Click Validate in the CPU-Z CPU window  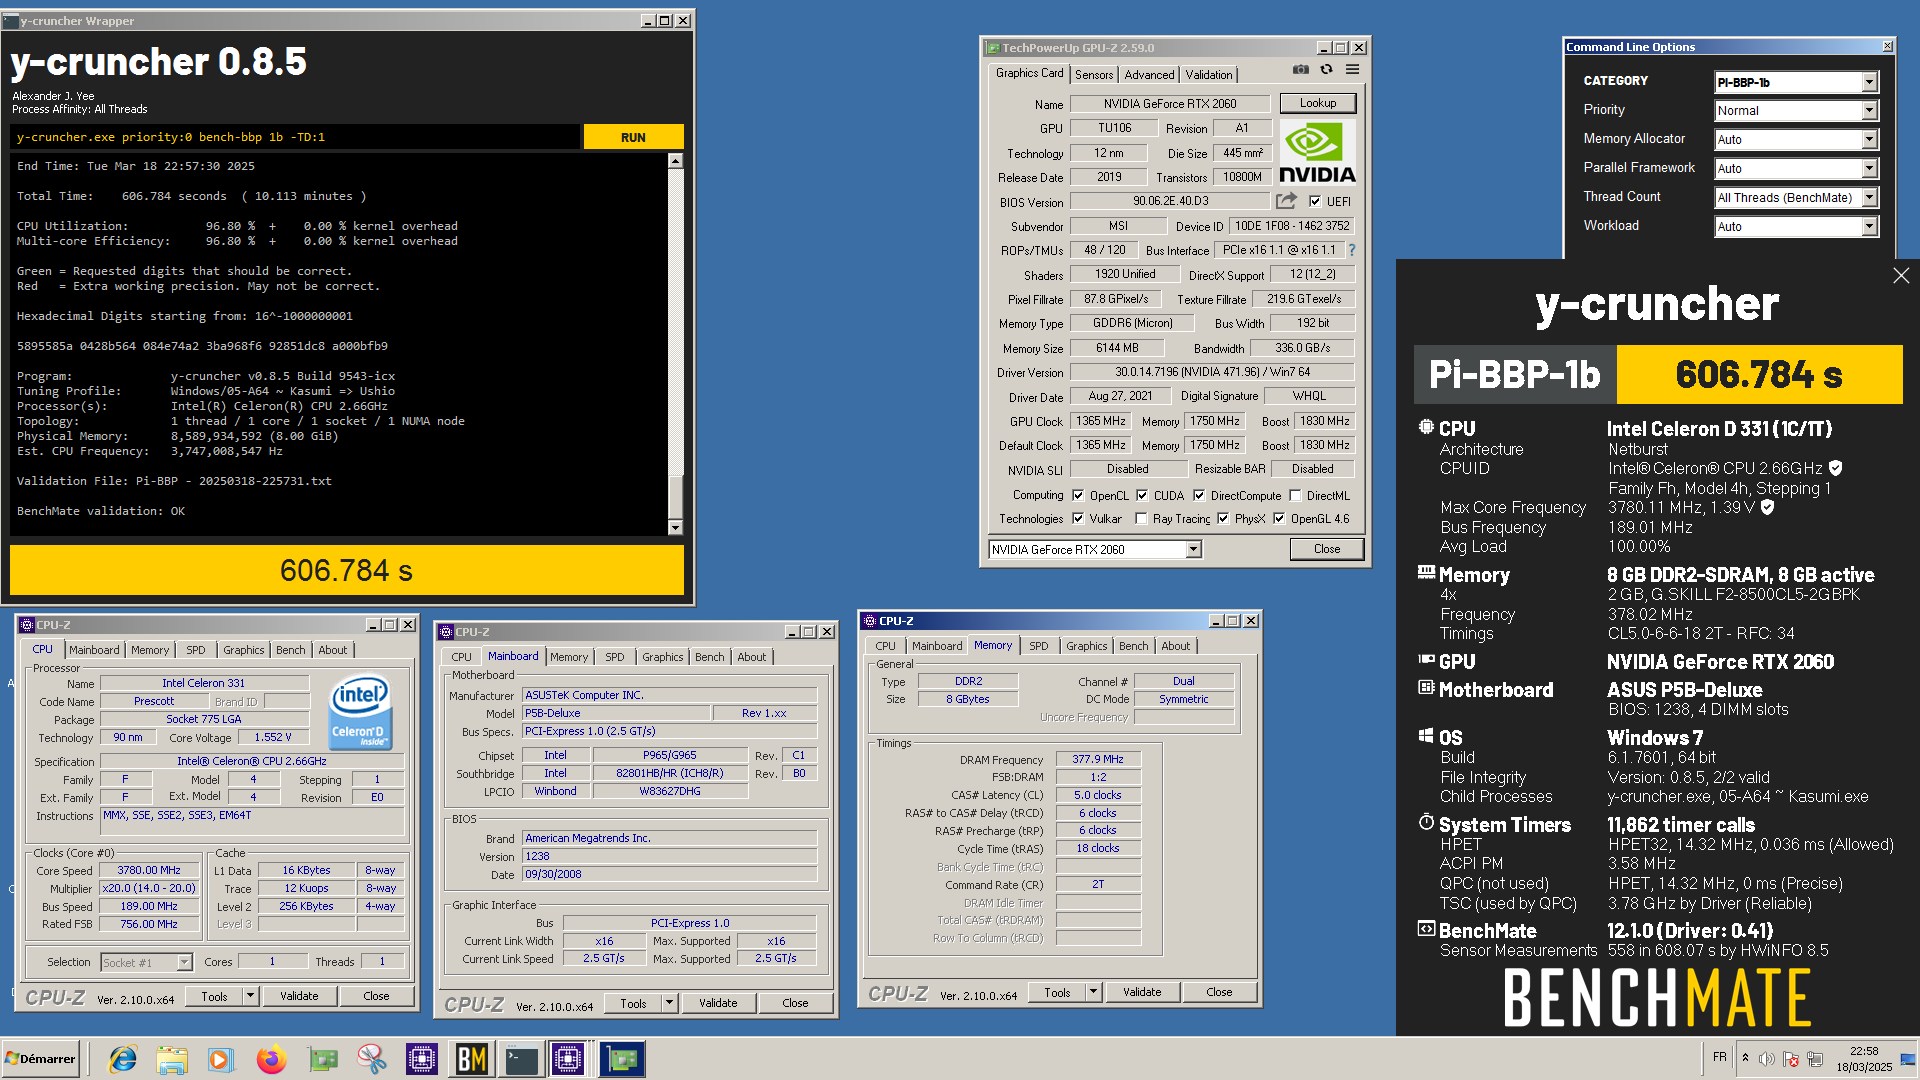pos(299,996)
